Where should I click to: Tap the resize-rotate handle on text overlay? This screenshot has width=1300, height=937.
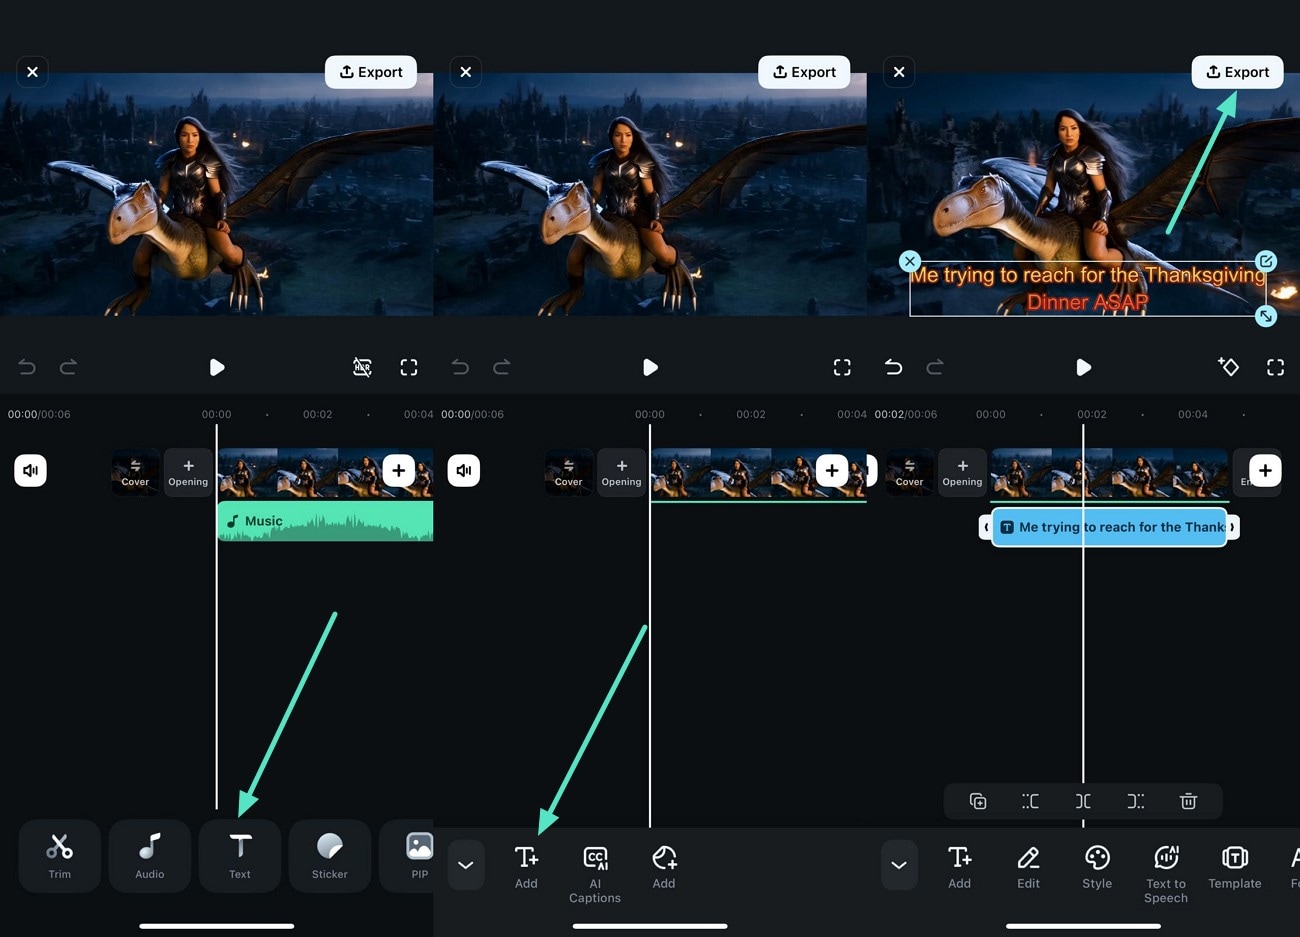click(x=1266, y=316)
